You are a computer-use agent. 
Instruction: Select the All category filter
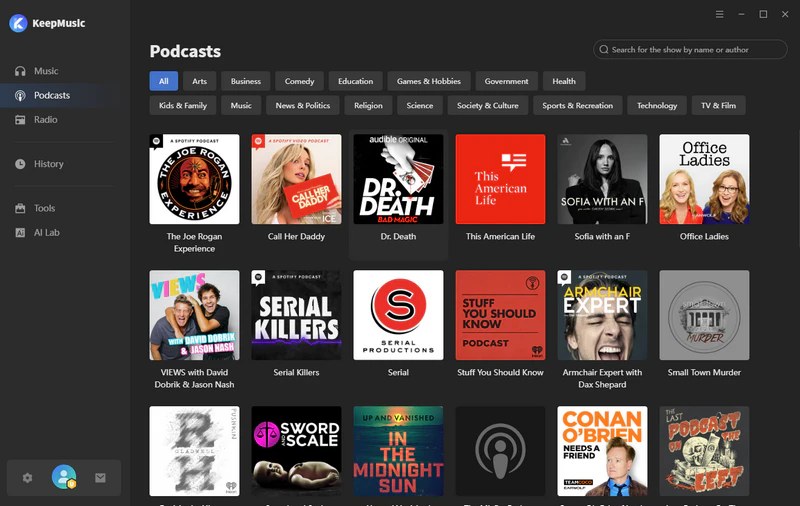click(164, 81)
